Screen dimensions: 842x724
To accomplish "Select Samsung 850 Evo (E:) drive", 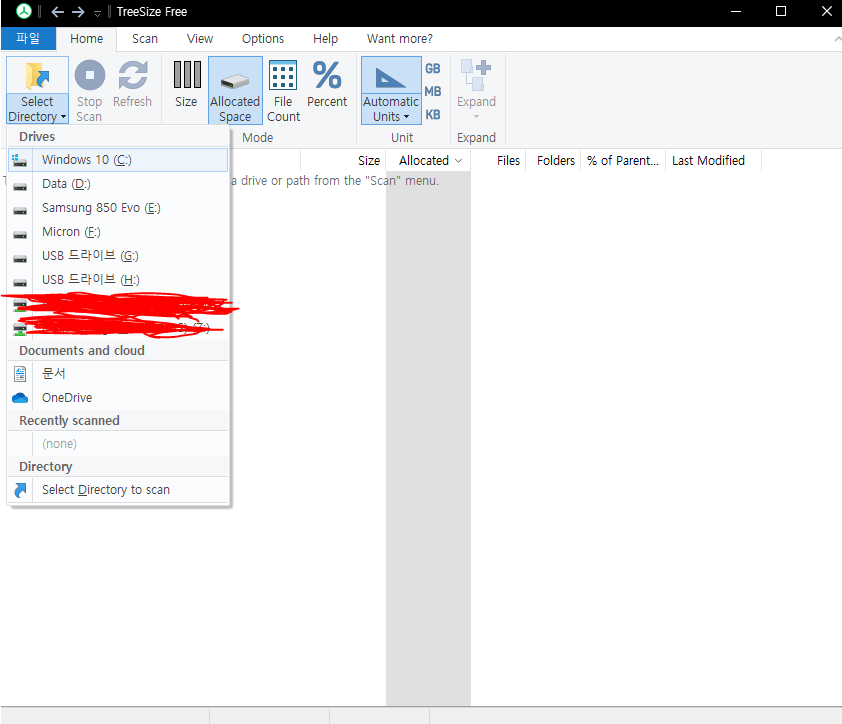I will click(x=118, y=208).
